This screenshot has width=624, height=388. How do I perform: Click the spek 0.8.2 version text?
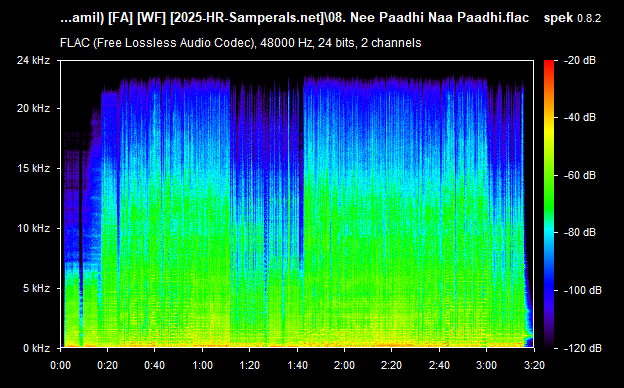point(572,18)
